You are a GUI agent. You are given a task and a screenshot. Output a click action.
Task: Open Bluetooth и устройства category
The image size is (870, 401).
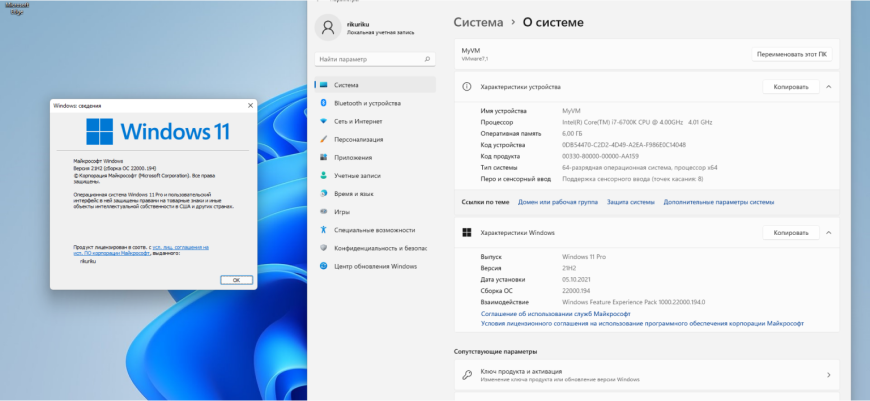[375, 103]
